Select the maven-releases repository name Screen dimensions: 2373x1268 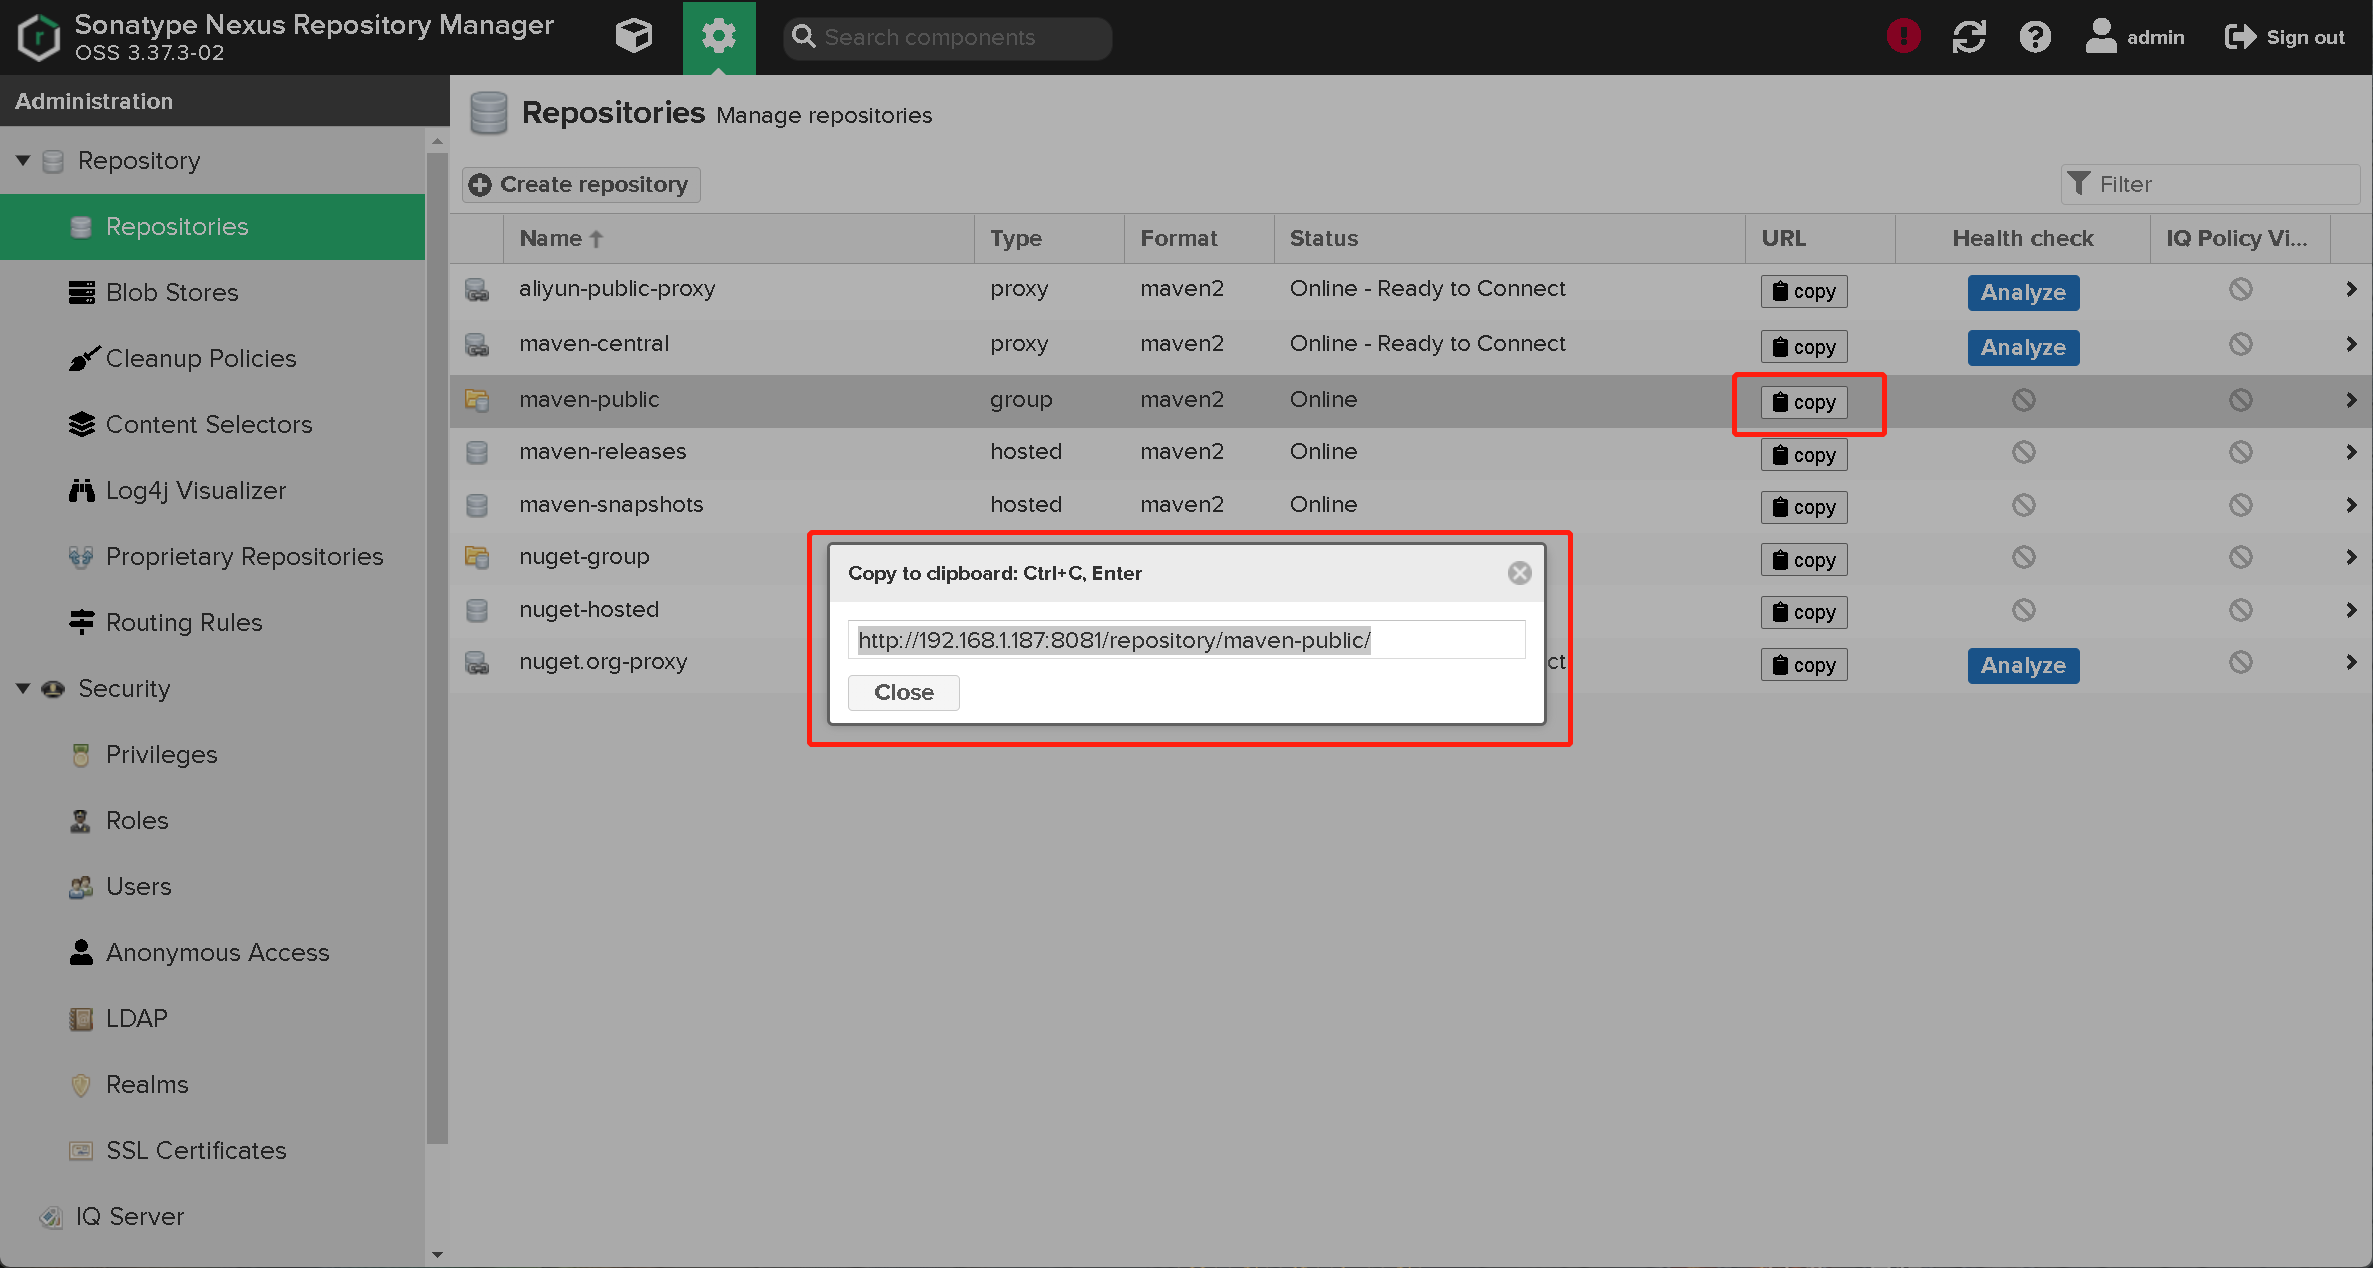pos(603,452)
